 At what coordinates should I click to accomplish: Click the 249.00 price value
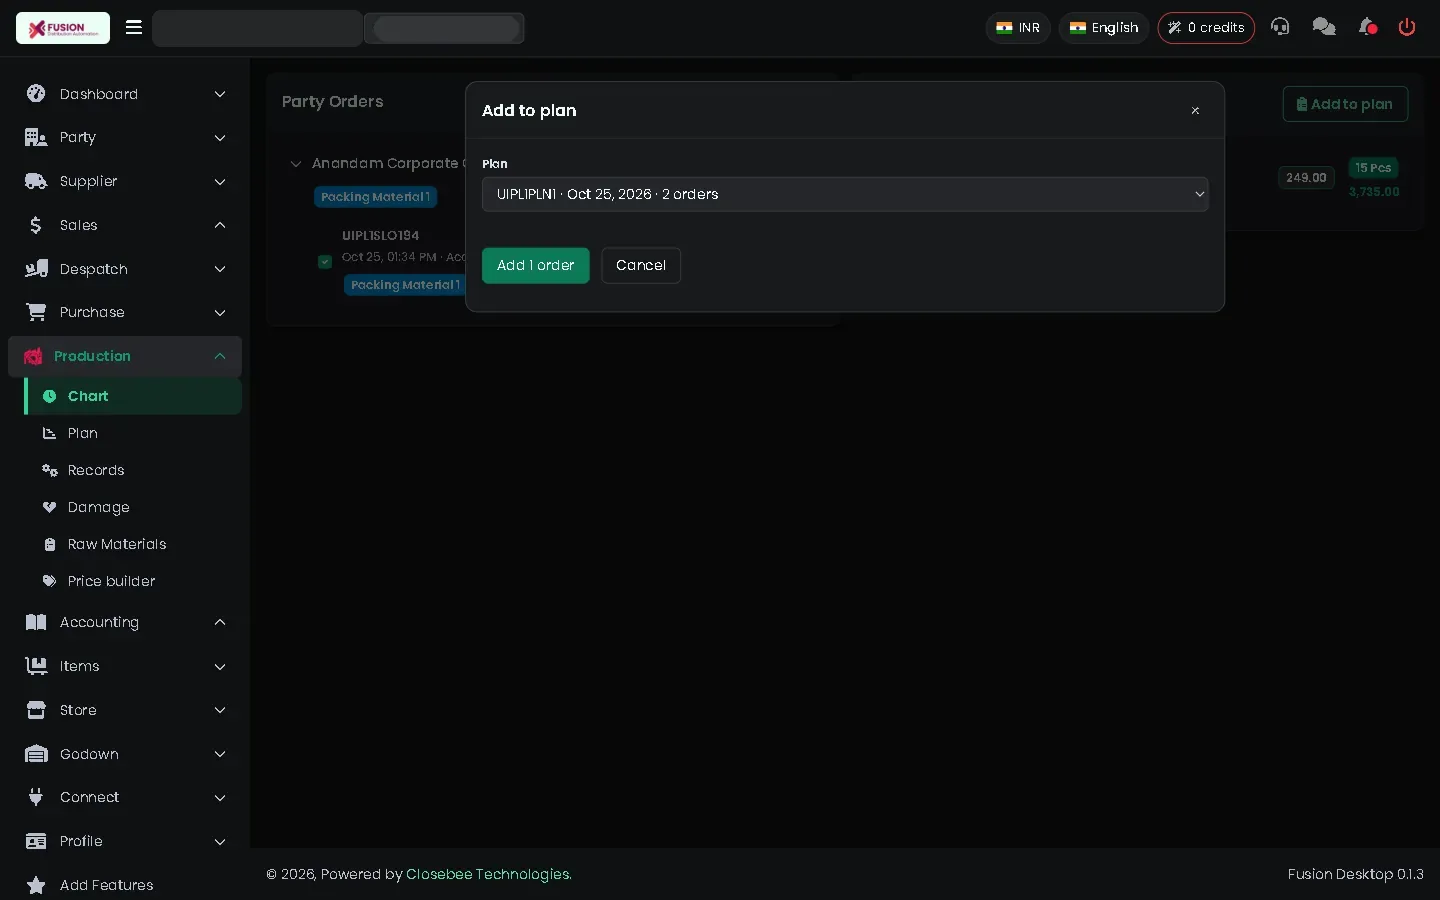tap(1306, 178)
